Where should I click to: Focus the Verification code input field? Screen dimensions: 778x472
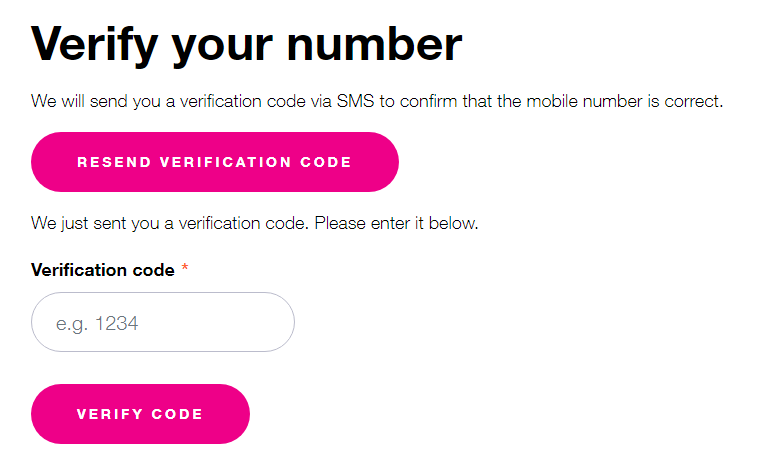[163, 322]
